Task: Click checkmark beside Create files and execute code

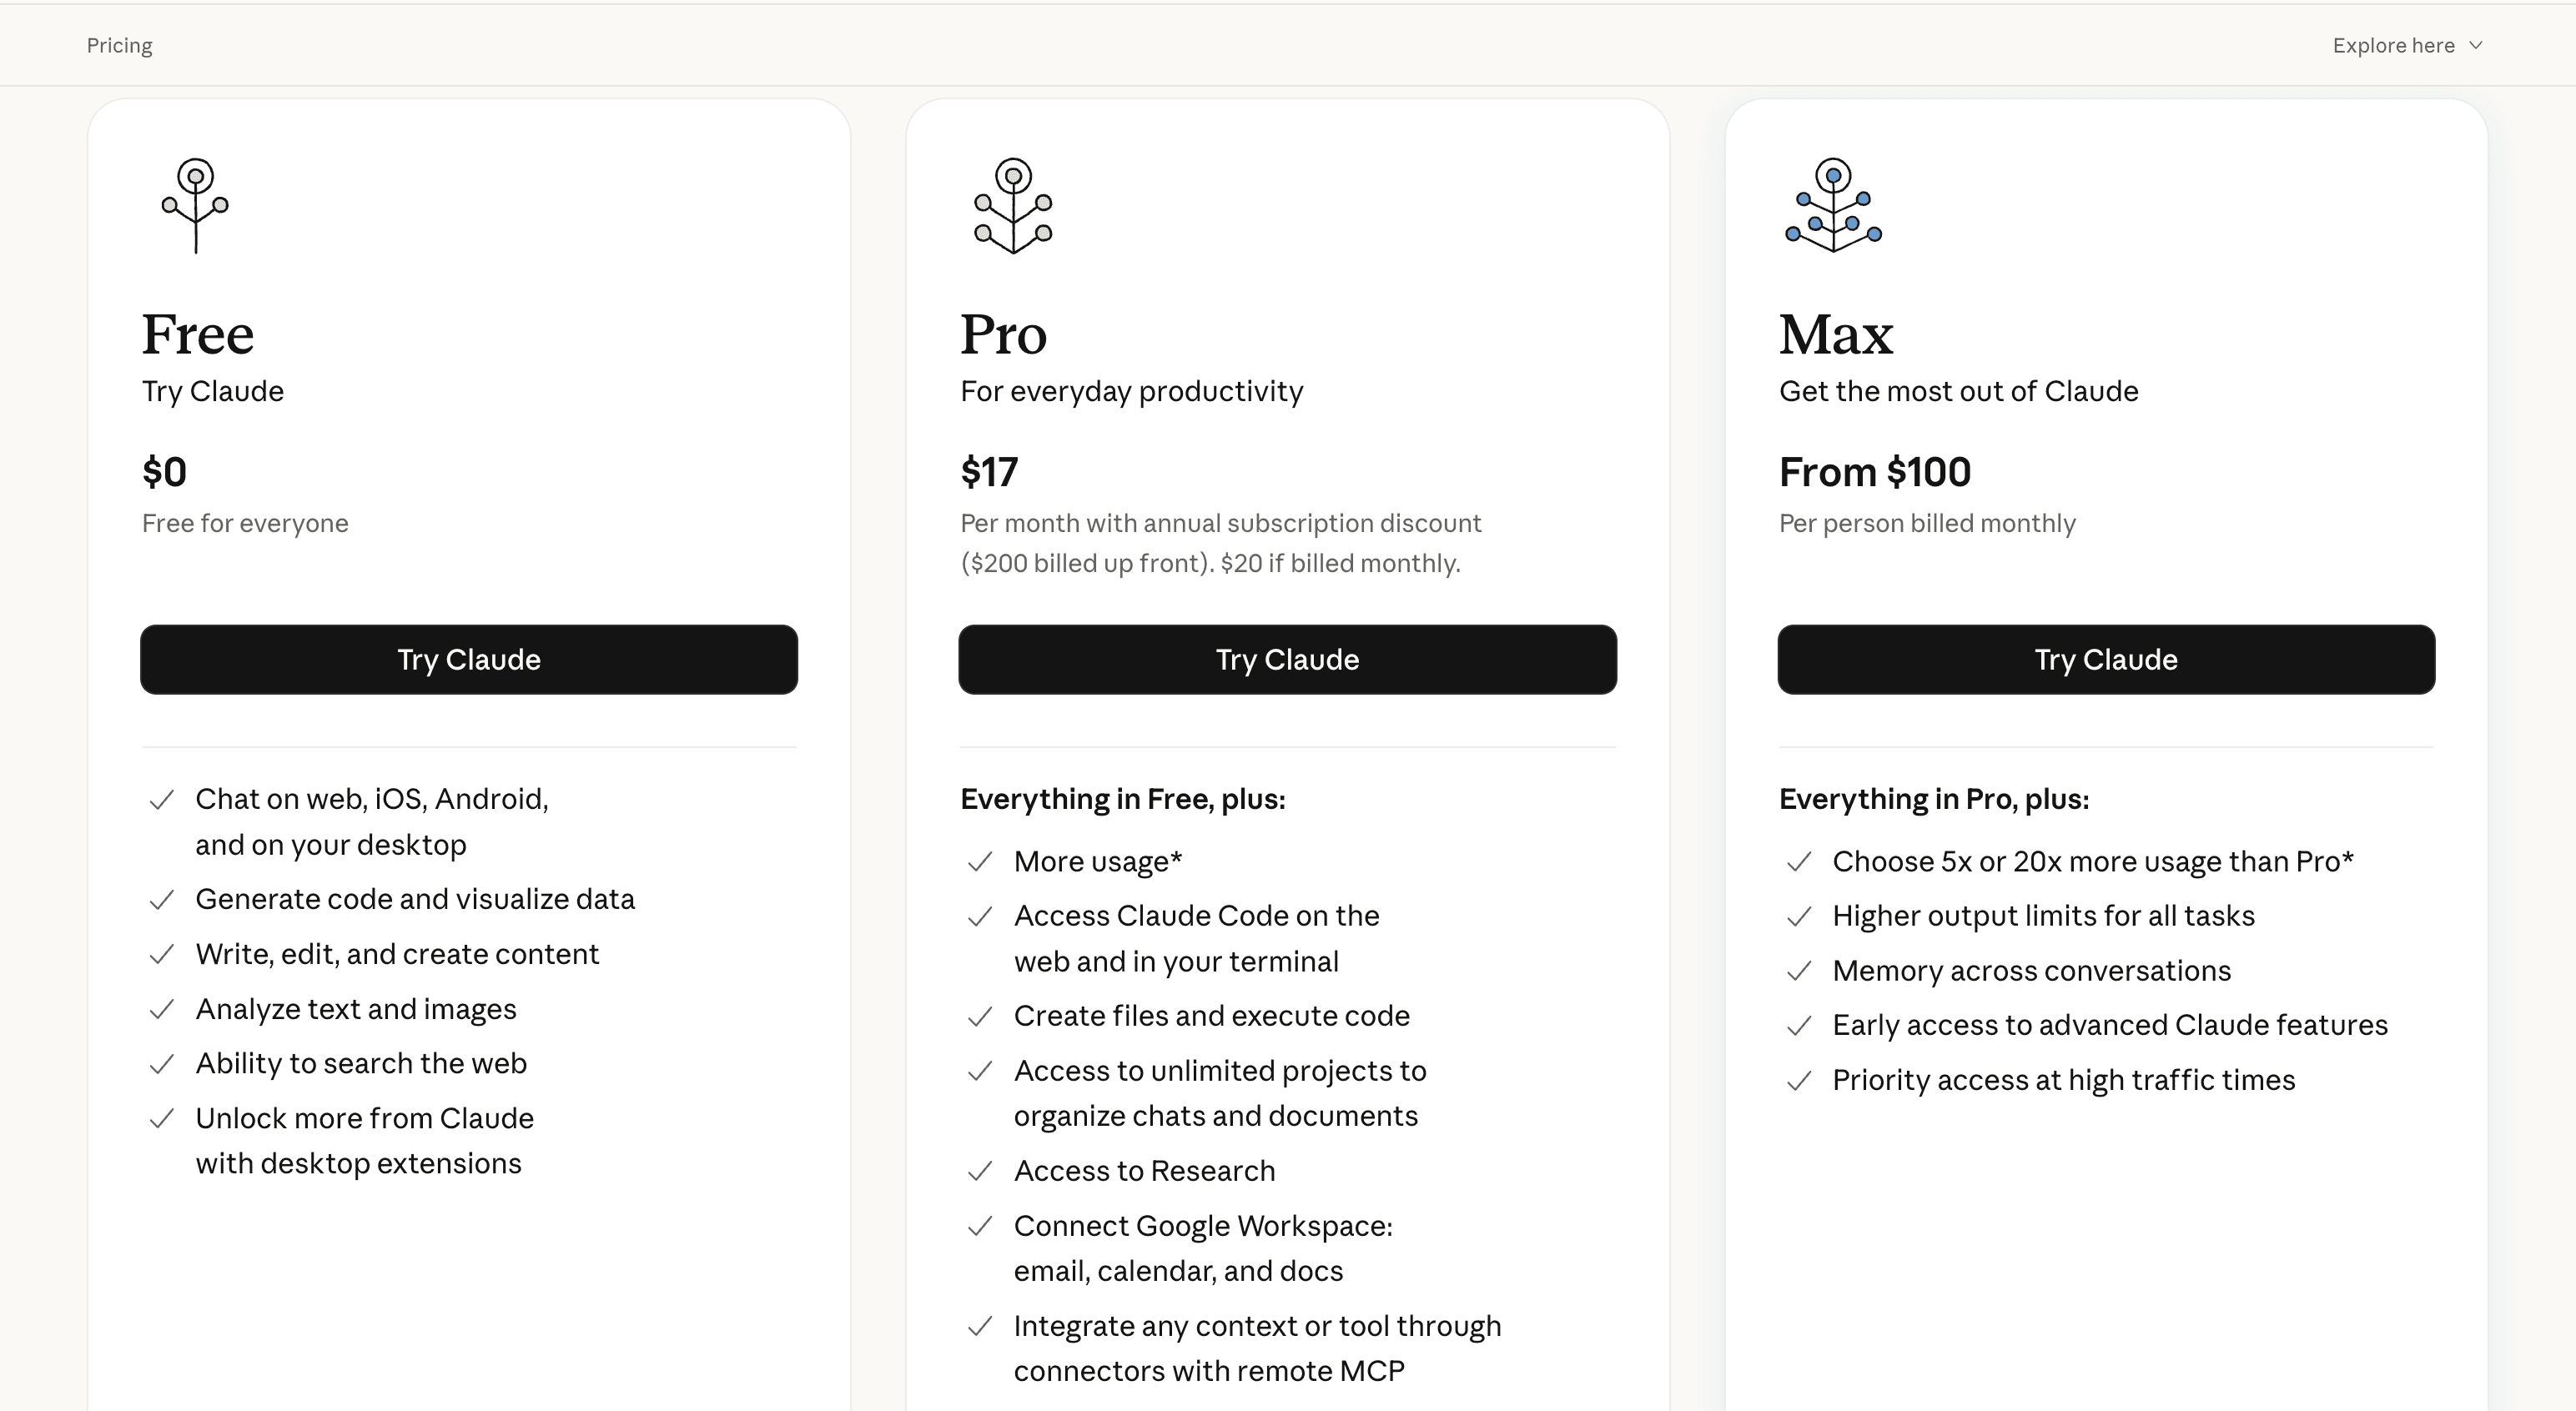Action: 980,1016
